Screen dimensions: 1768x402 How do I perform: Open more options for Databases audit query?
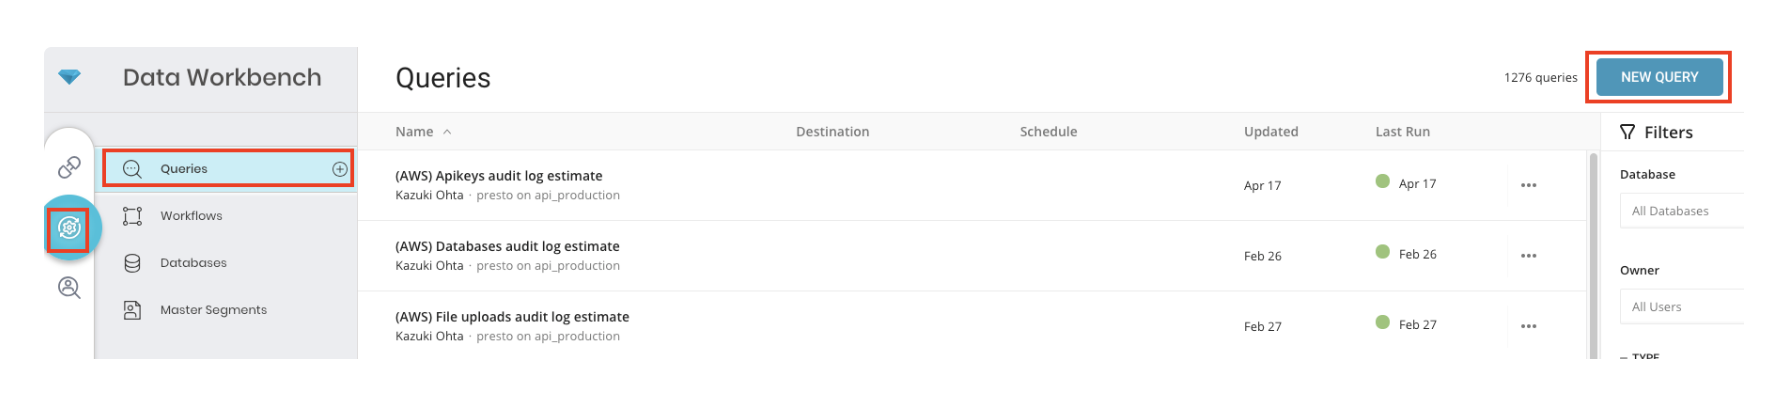click(1528, 256)
